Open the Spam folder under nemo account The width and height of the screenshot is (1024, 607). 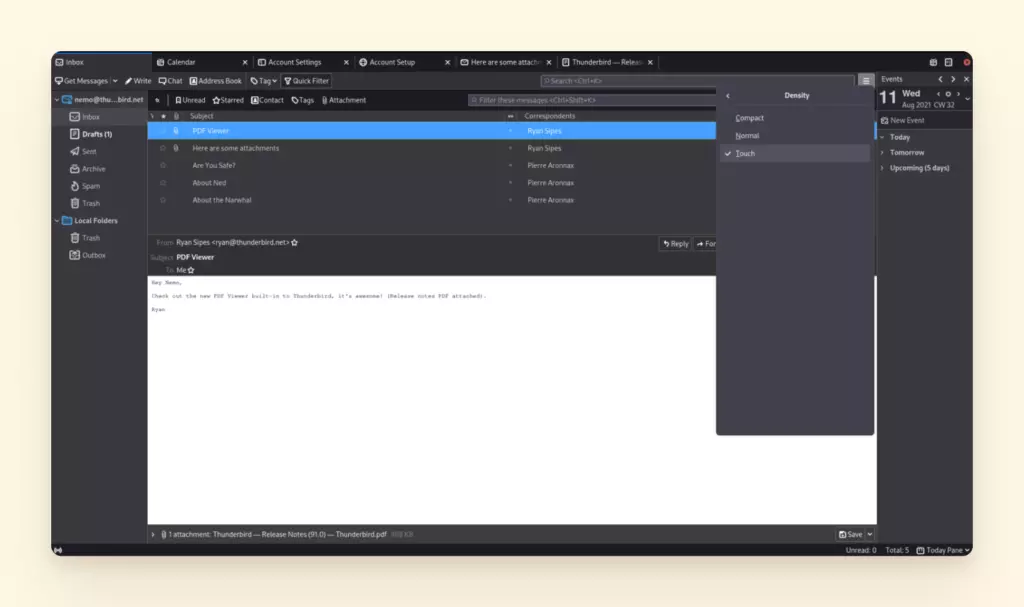[90, 186]
